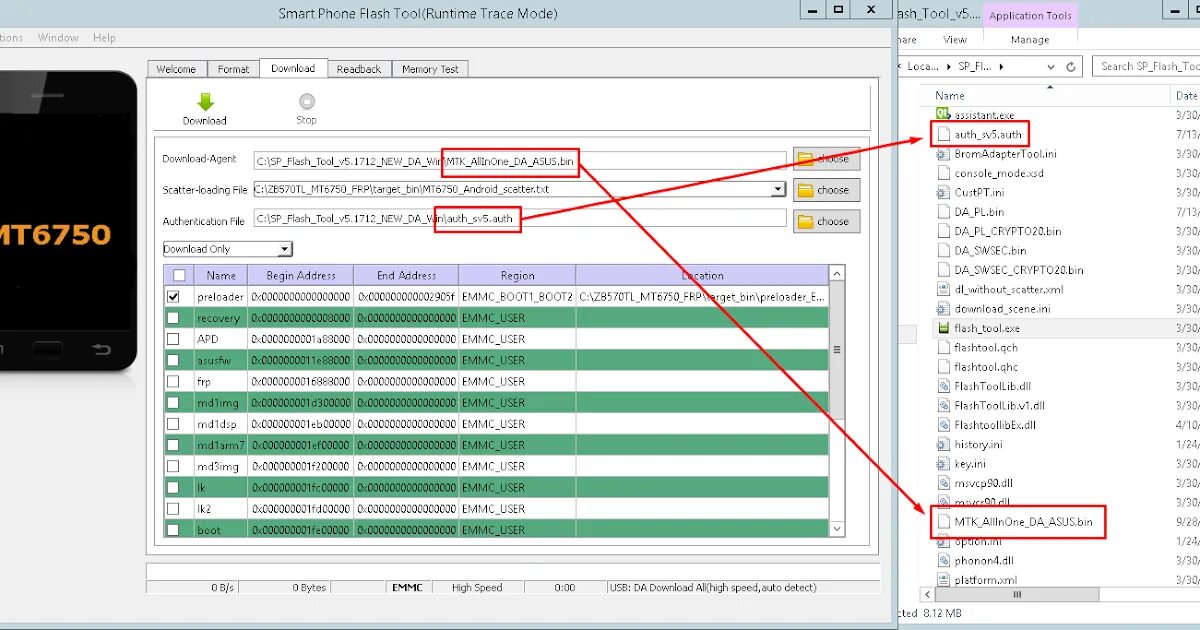Select DA_PL_CRYPTO20.bin in Explorer list

click(1008, 231)
